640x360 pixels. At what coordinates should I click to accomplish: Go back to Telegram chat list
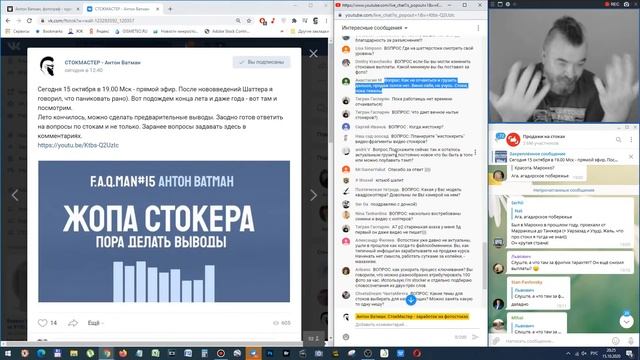tap(499, 138)
